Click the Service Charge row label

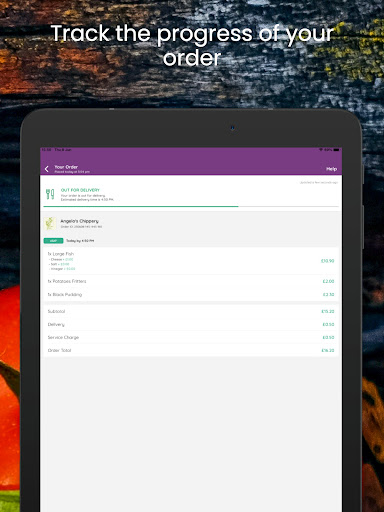(x=63, y=337)
